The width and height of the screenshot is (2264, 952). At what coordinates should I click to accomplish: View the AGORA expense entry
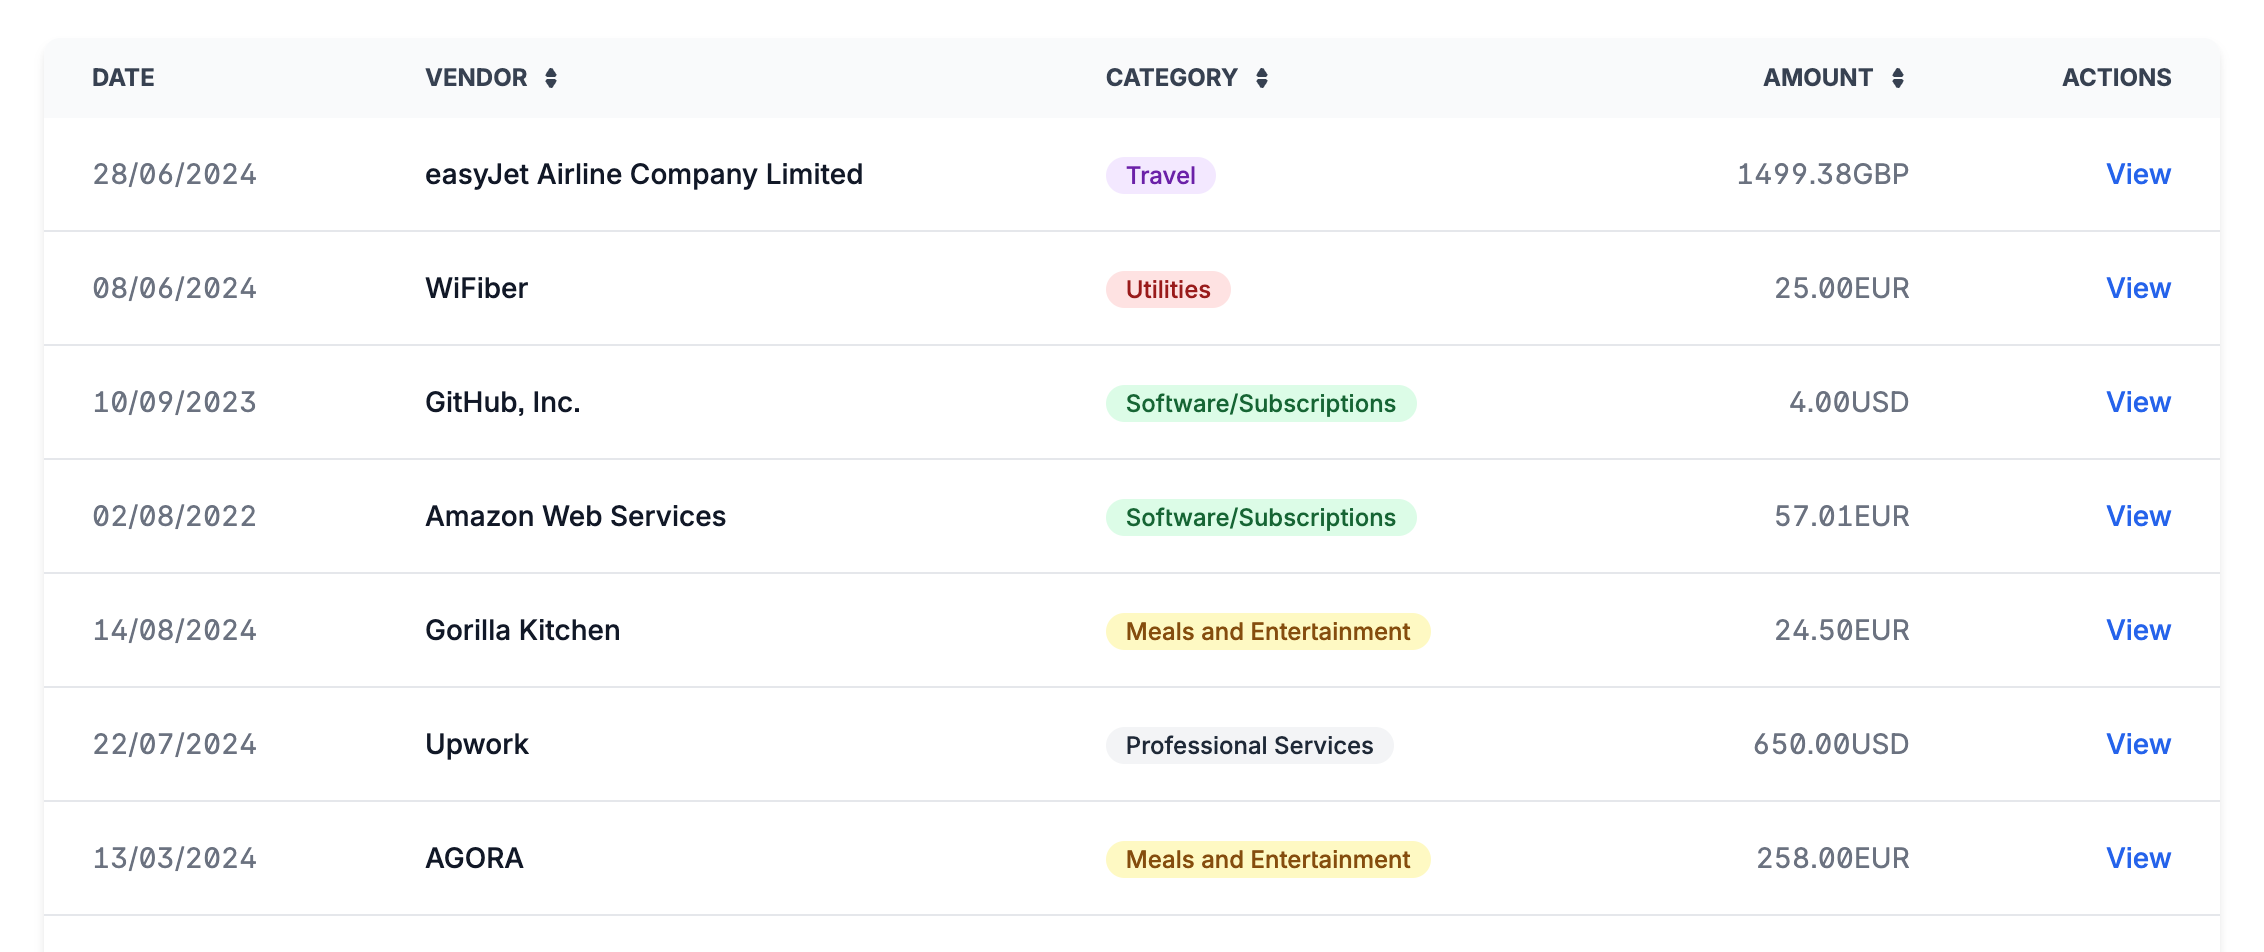pos(2137,859)
